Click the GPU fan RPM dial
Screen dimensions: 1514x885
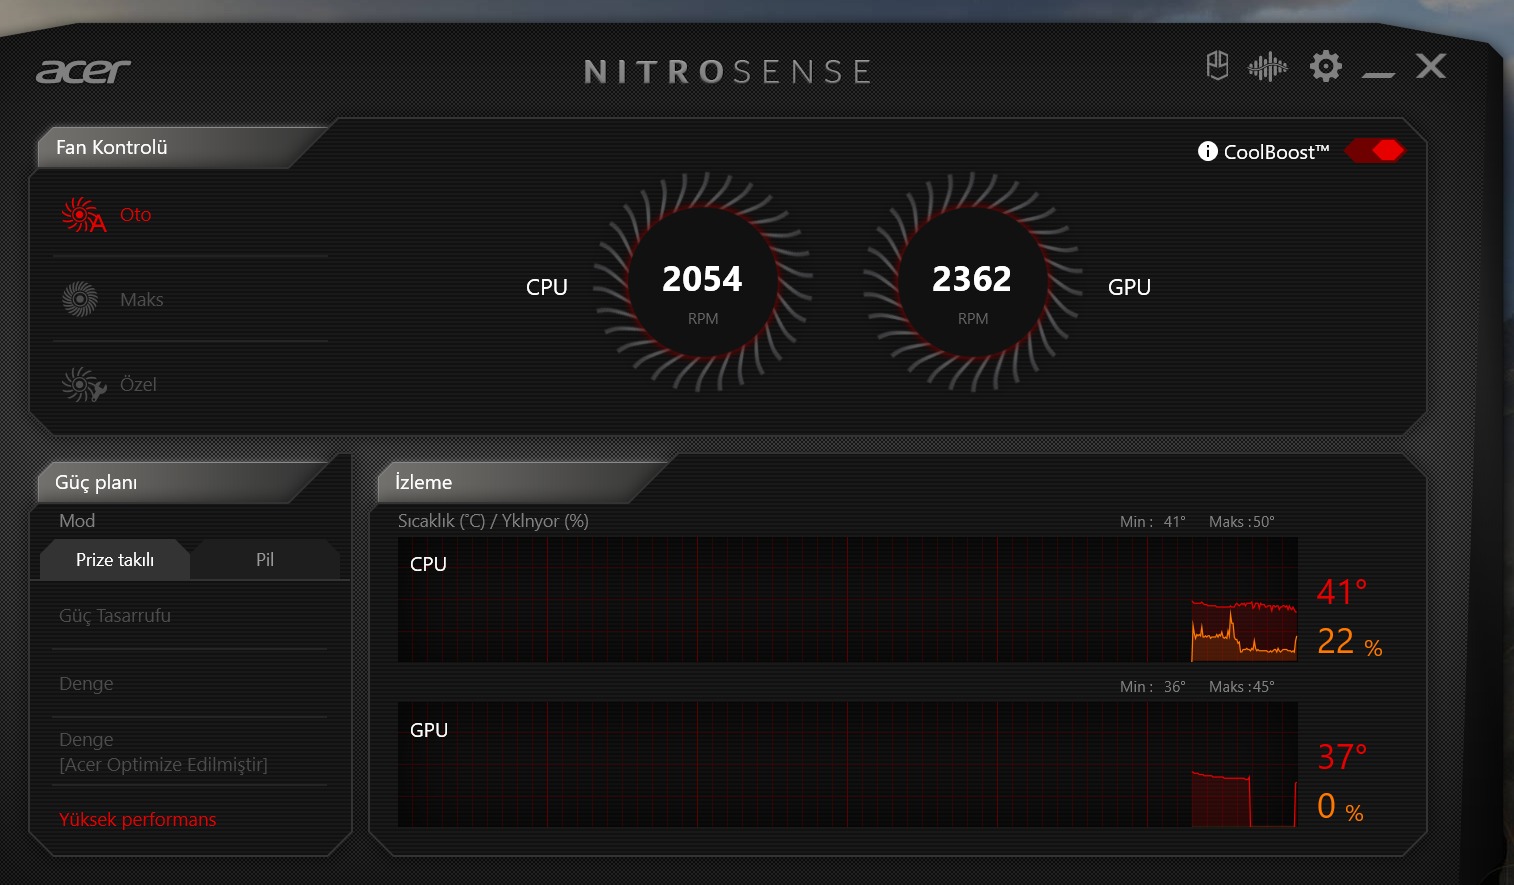click(973, 282)
